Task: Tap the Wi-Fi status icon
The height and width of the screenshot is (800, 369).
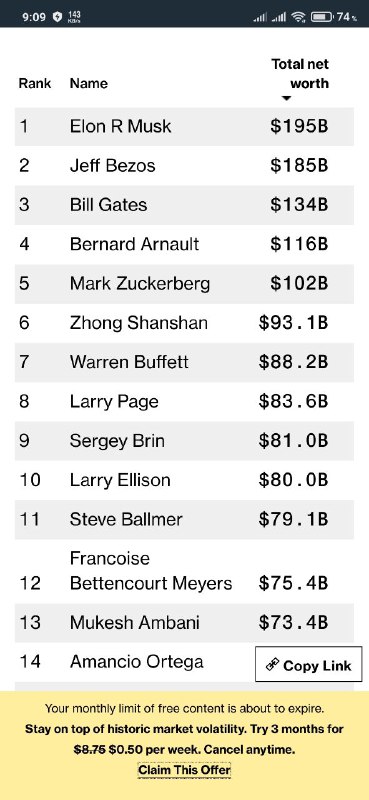Action: 299,17
